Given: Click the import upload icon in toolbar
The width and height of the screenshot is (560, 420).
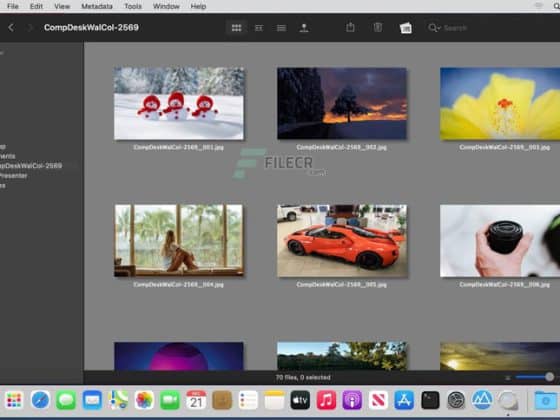Looking at the screenshot, I should [x=304, y=28].
